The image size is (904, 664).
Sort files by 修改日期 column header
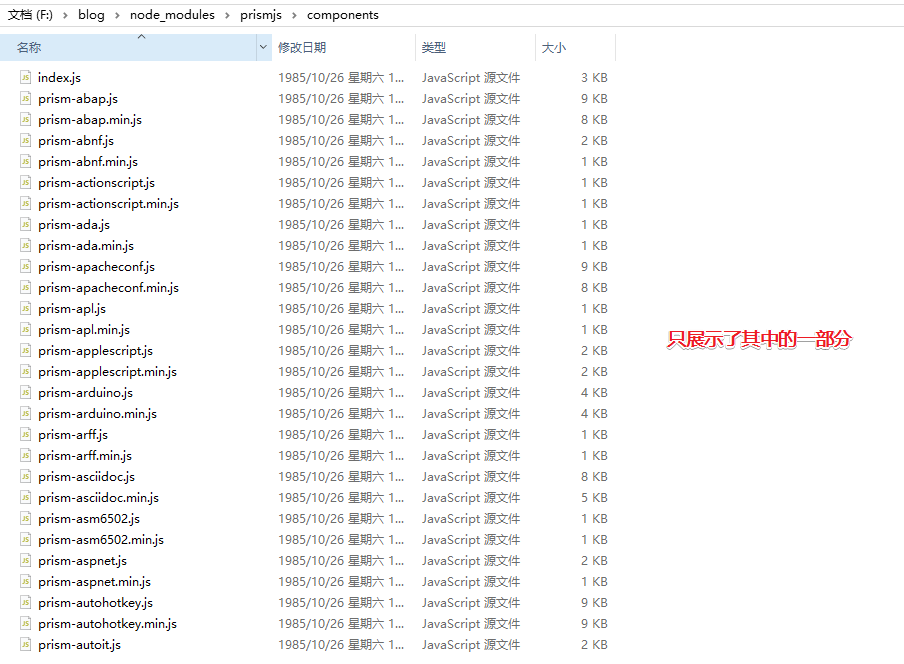pos(343,47)
